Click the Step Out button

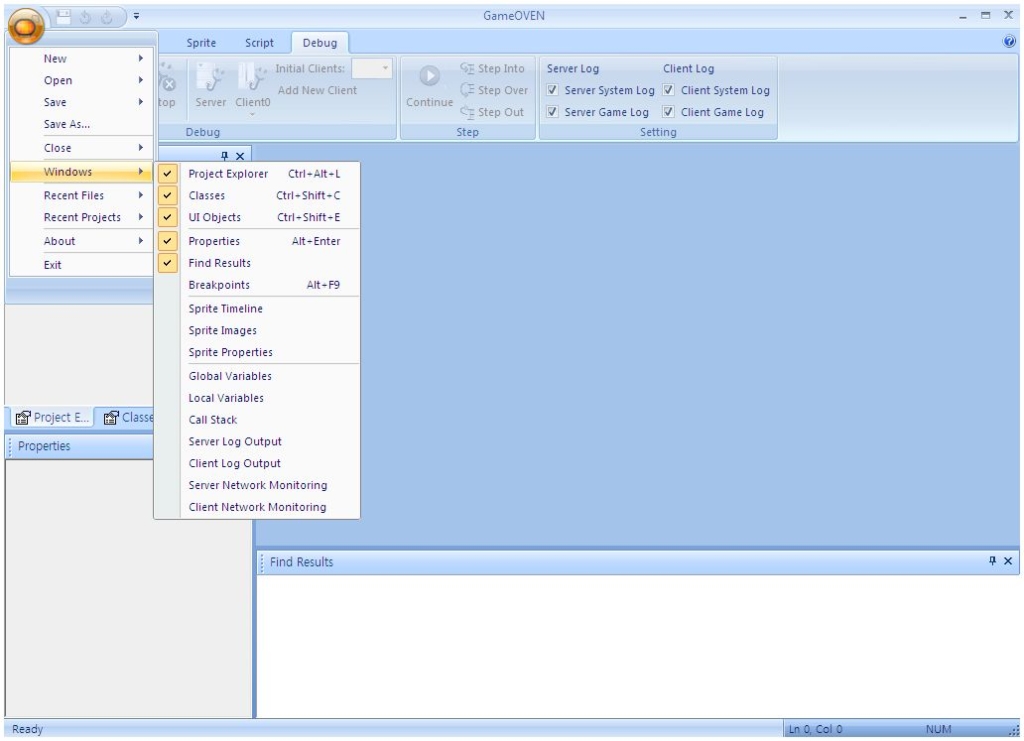coord(492,112)
